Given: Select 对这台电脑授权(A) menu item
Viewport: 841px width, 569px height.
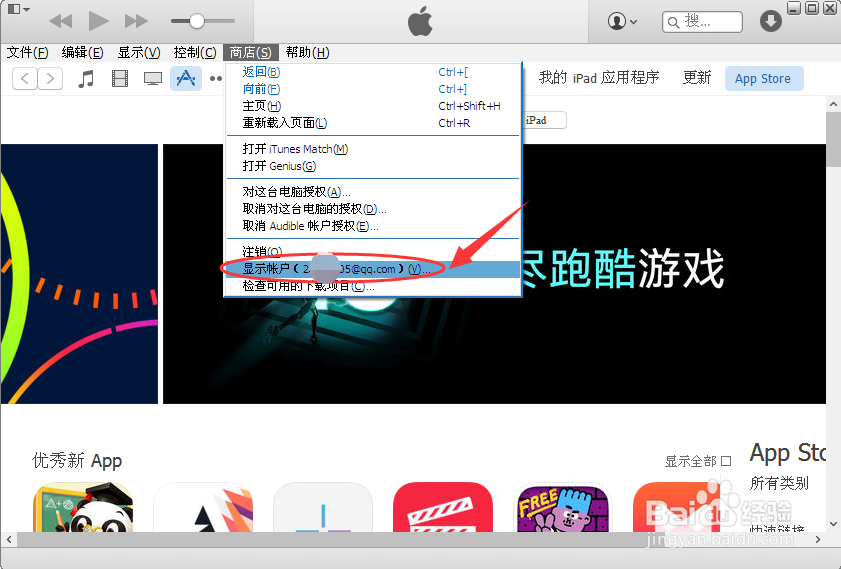Looking at the screenshot, I should coord(373,192).
